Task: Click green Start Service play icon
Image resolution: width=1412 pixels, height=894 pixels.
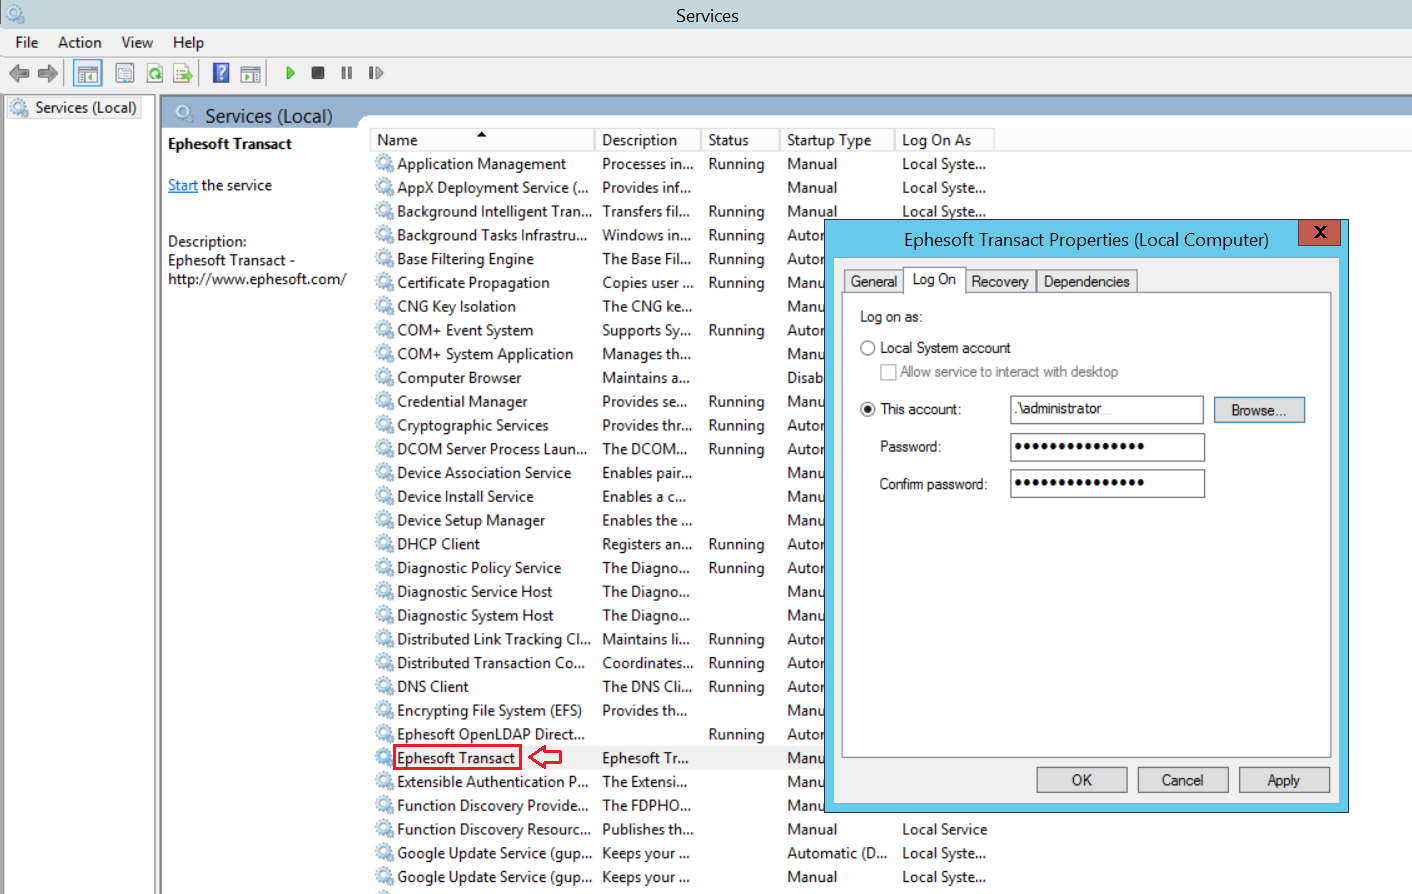Action: click(290, 73)
